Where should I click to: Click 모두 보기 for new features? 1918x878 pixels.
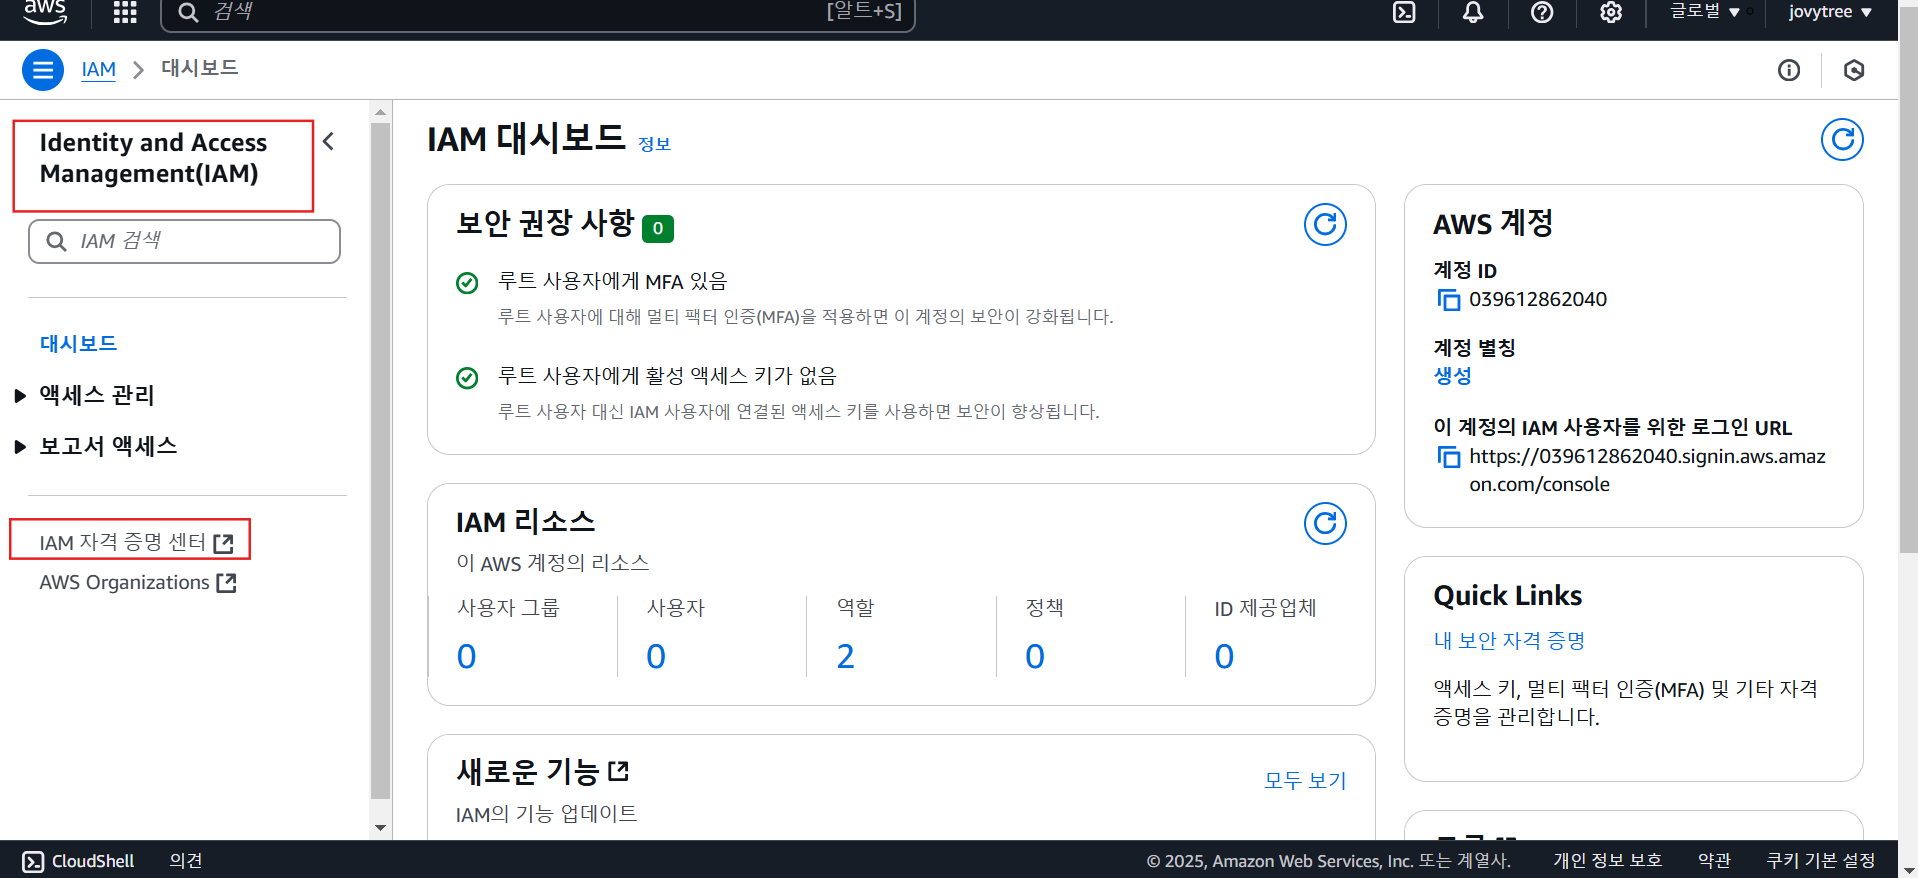[x=1305, y=780]
